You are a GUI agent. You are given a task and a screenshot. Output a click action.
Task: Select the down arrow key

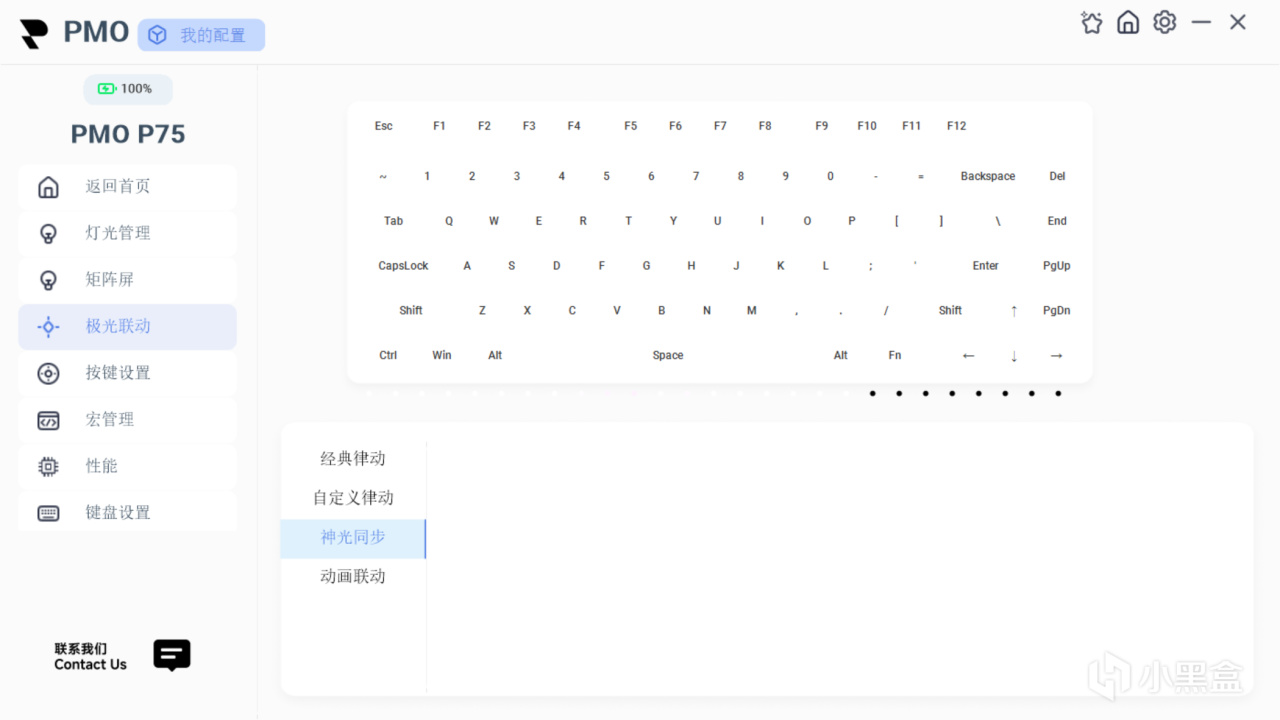1014,356
